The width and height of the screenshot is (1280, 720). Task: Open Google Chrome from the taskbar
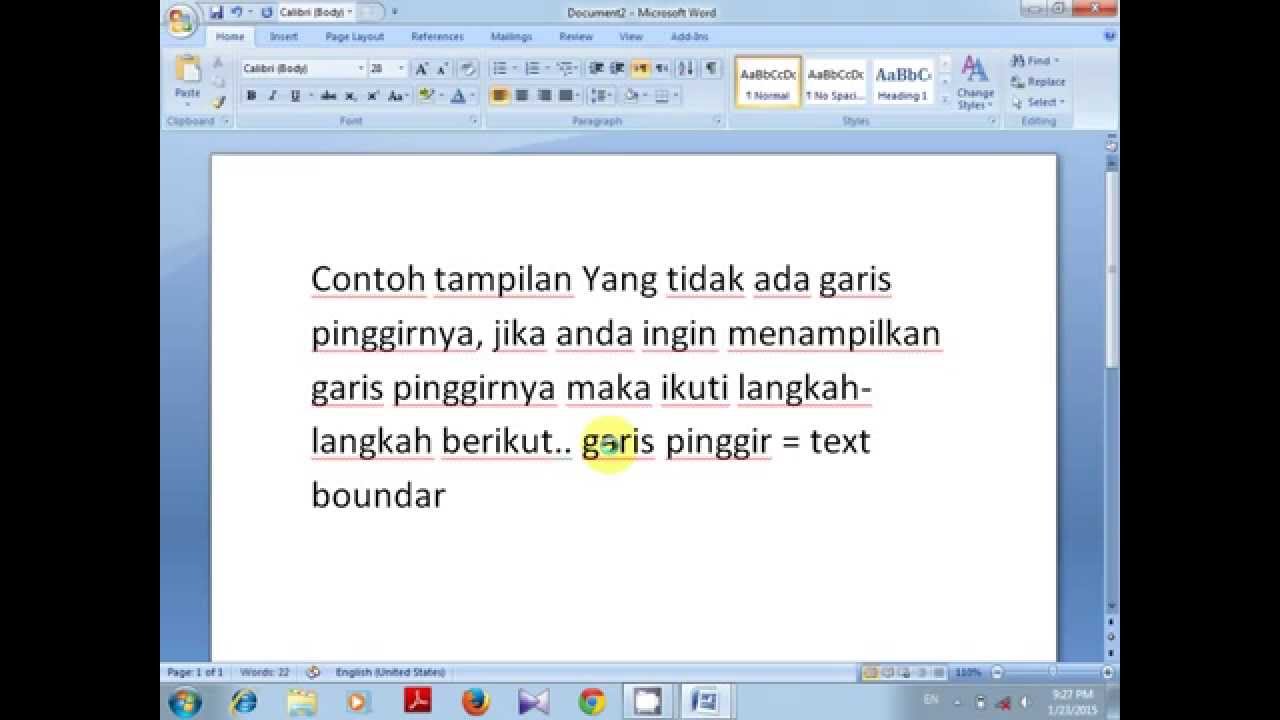(591, 702)
